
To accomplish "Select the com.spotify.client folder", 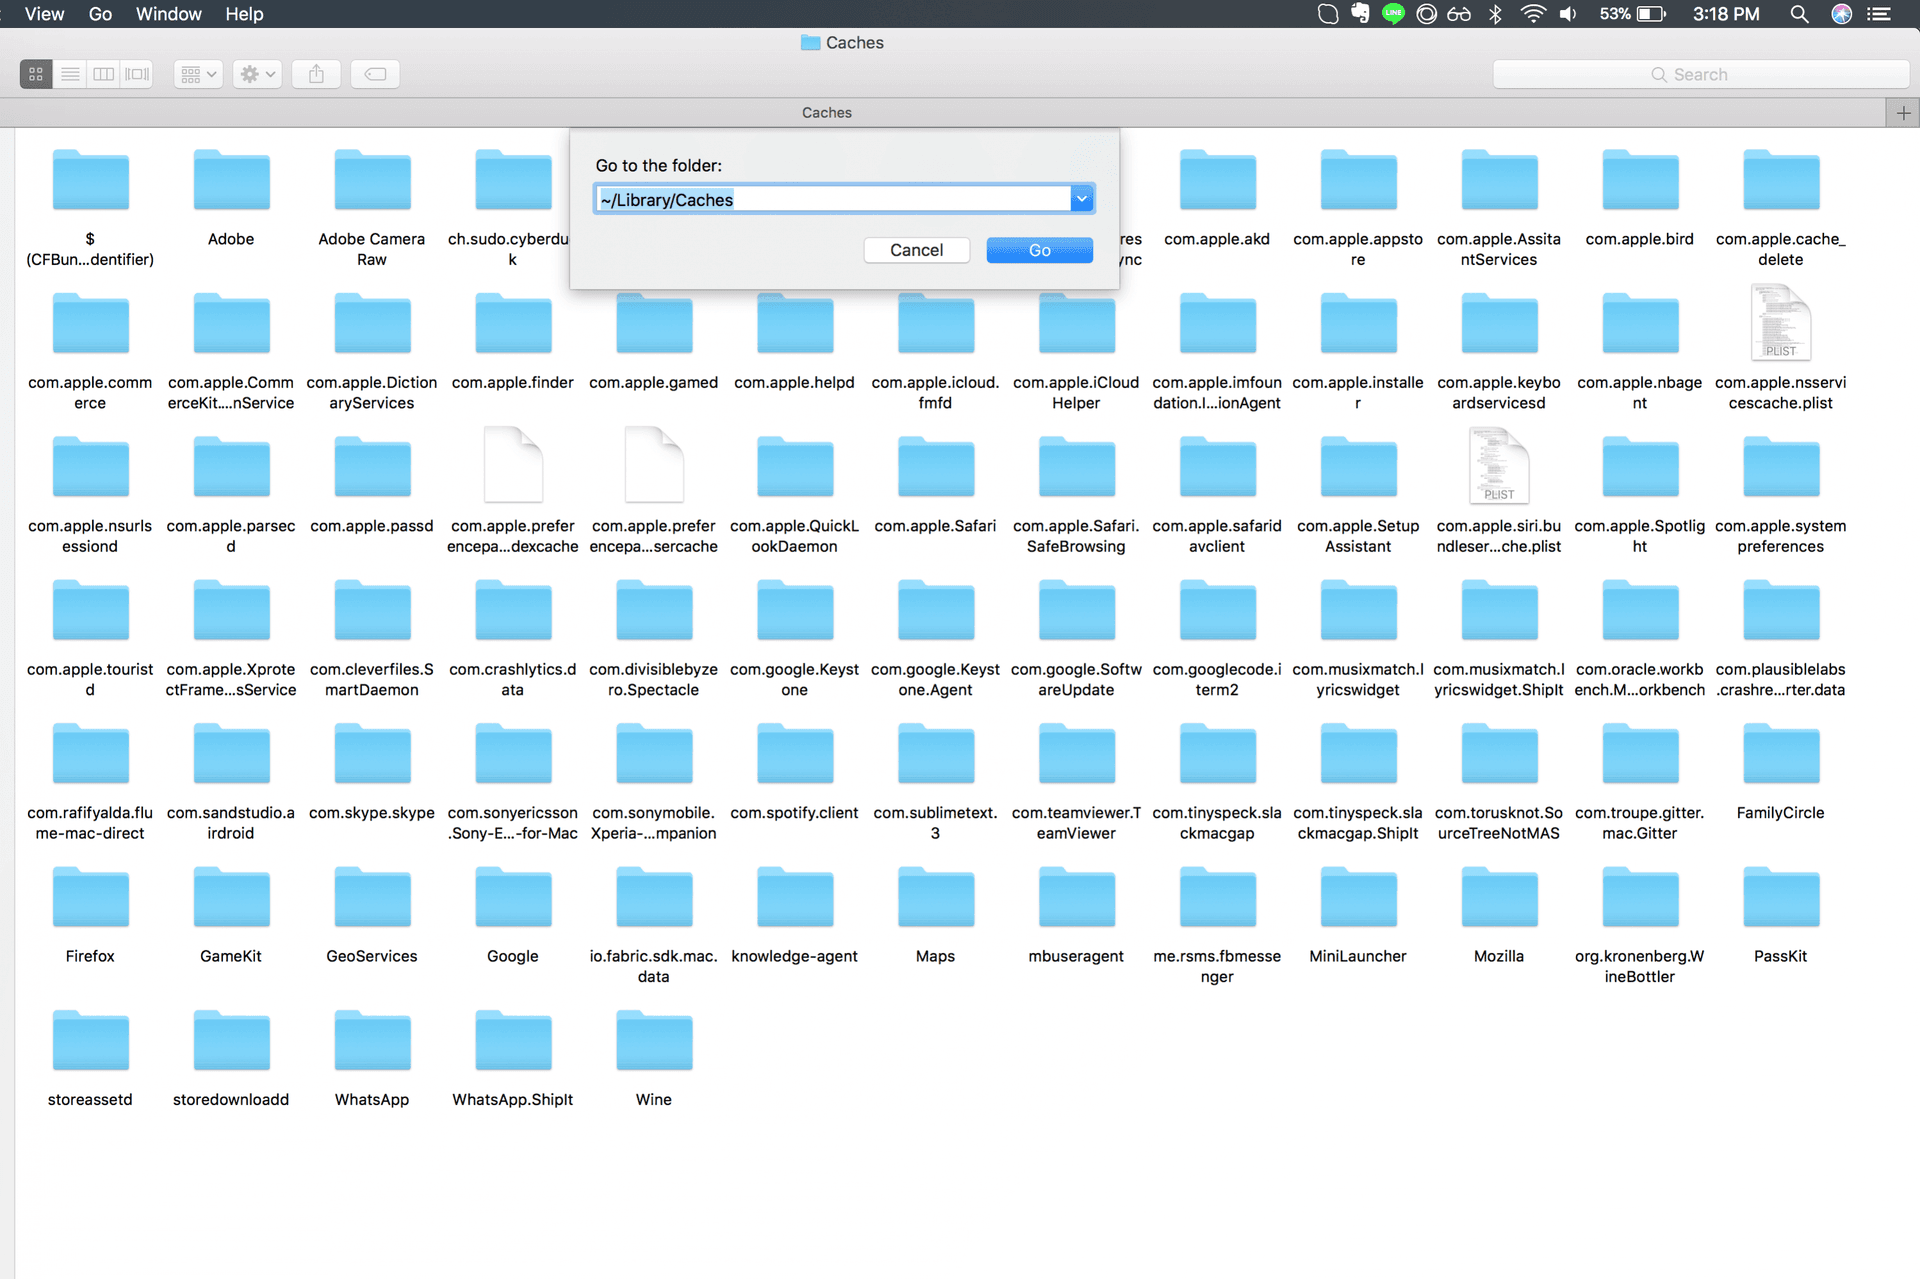I will tap(794, 753).
